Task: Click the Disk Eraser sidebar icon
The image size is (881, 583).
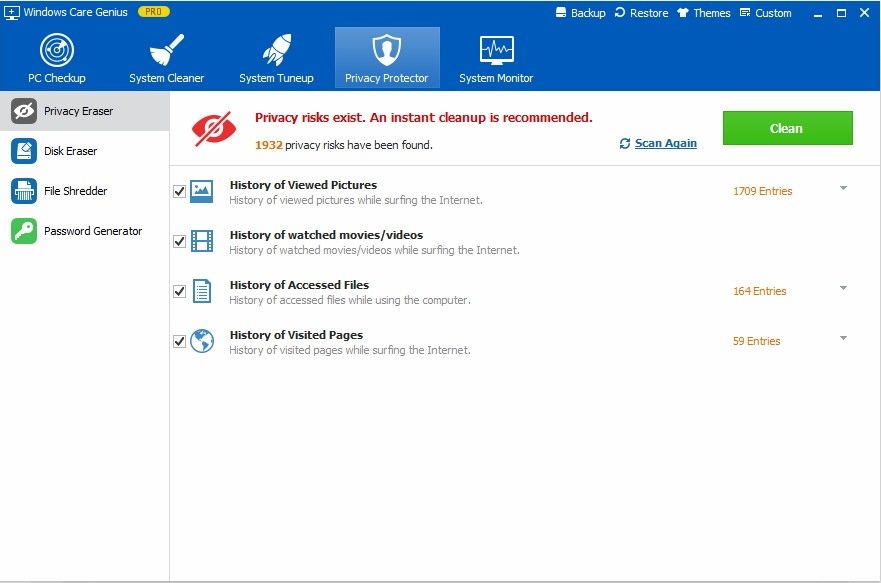Action: (24, 151)
